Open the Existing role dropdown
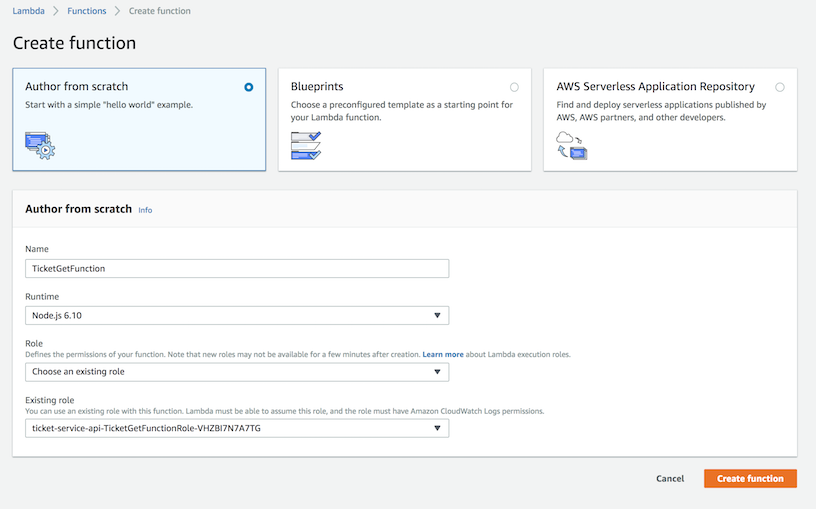Image resolution: width=816 pixels, height=509 pixels. 237,428
